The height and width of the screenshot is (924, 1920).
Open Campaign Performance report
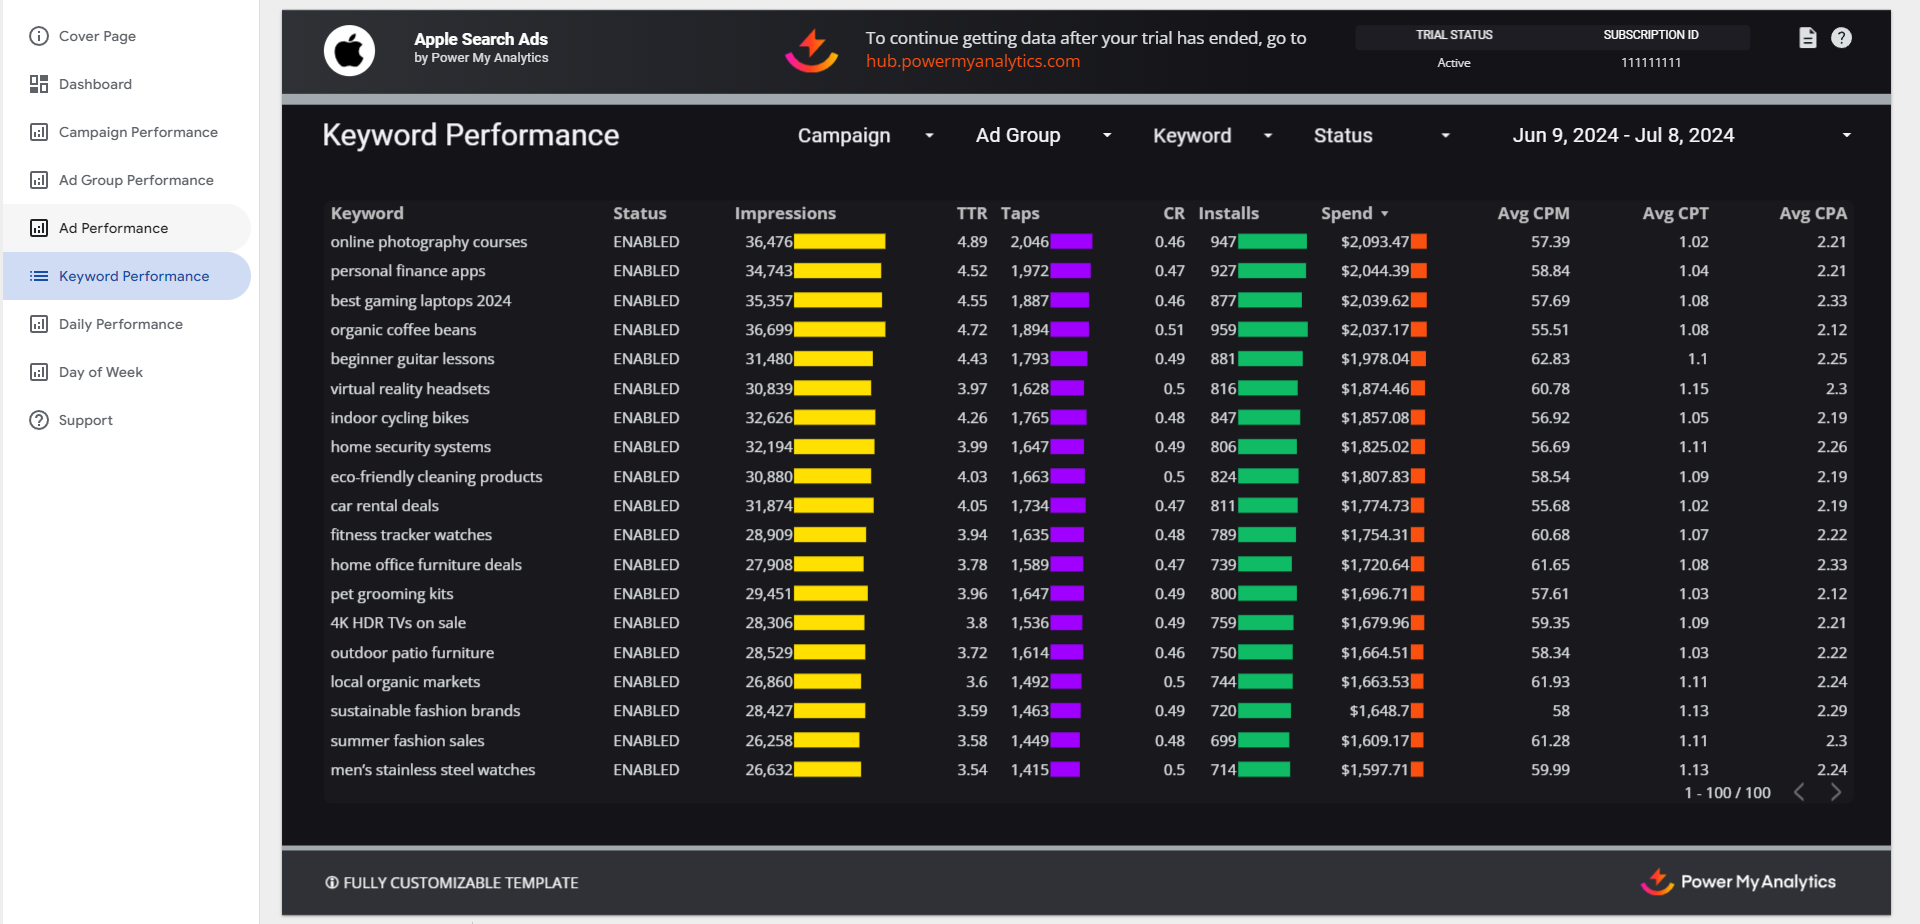pyautogui.click(x=137, y=131)
